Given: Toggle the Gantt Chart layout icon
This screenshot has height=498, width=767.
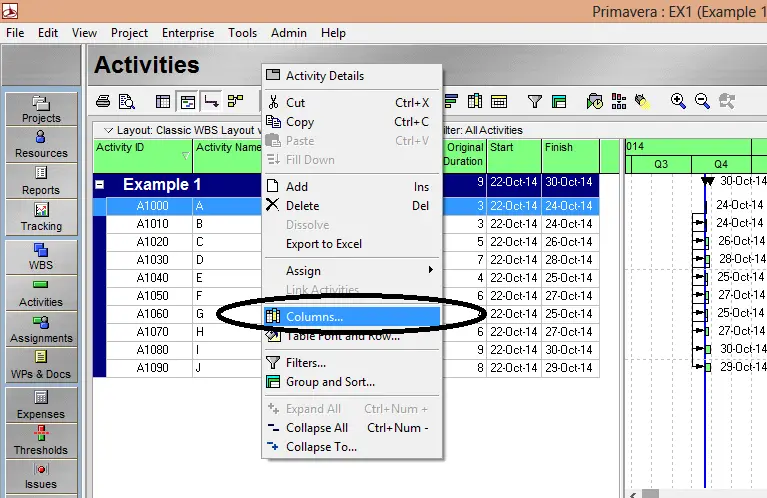Looking at the screenshot, I should point(188,101).
